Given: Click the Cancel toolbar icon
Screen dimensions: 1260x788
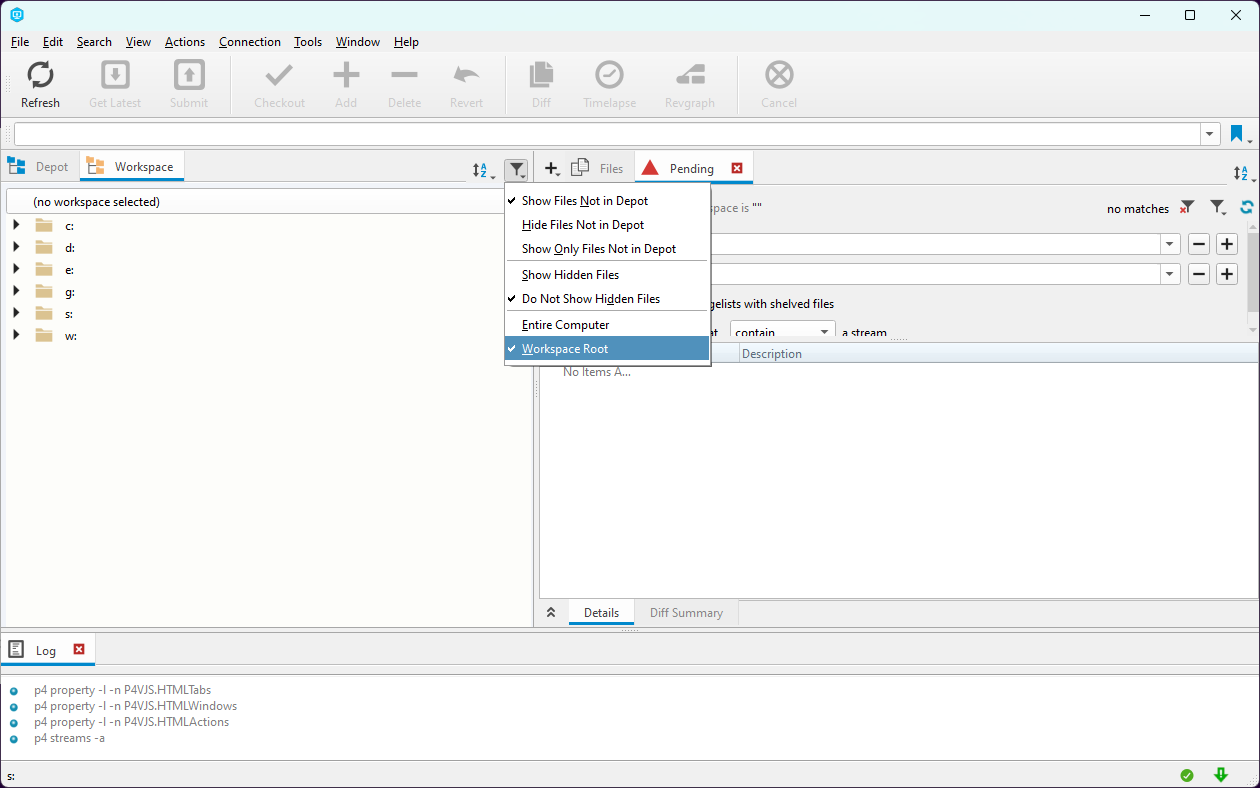Looking at the screenshot, I should [x=779, y=75].
